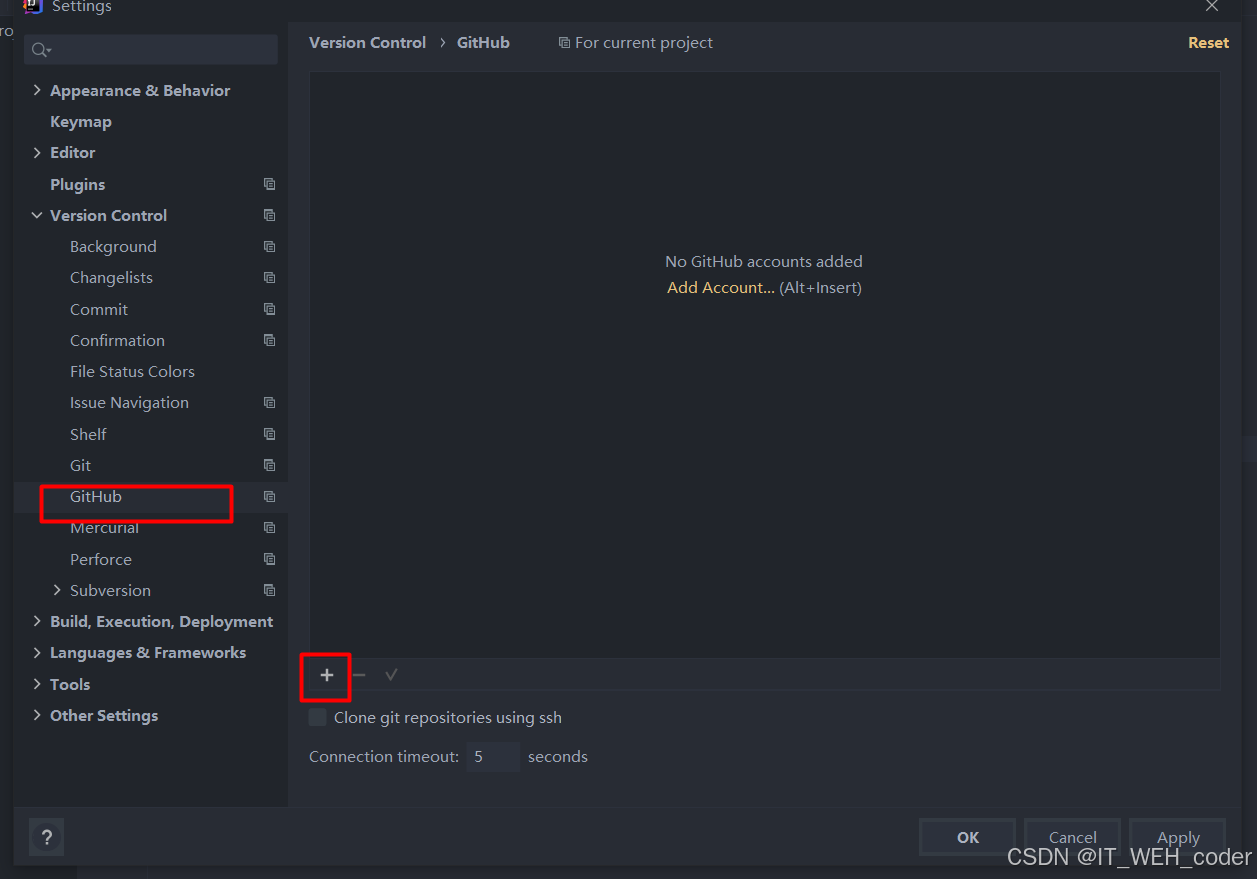Viewport: 1257px width, 879px height.
Task: Click the For current project icon
Action: [564, 43]
